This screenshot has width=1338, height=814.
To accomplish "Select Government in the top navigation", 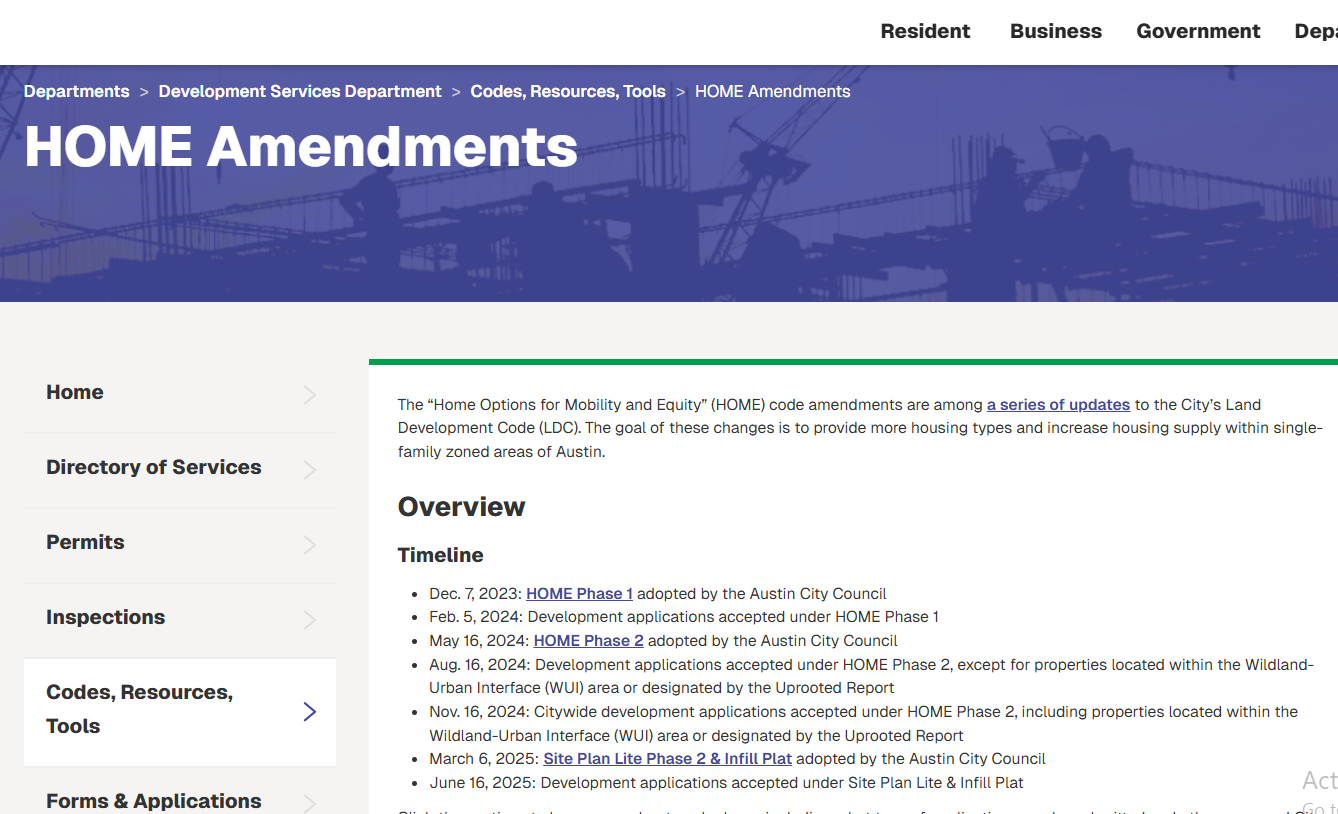I will coord(1197,31).
